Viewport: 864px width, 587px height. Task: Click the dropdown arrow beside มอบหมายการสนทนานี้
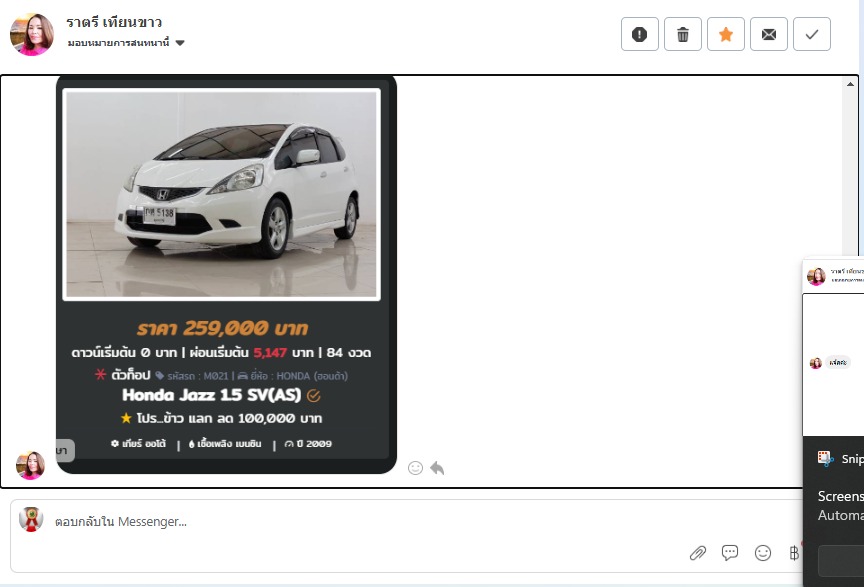pyautogui.click(x=180, y=43)
